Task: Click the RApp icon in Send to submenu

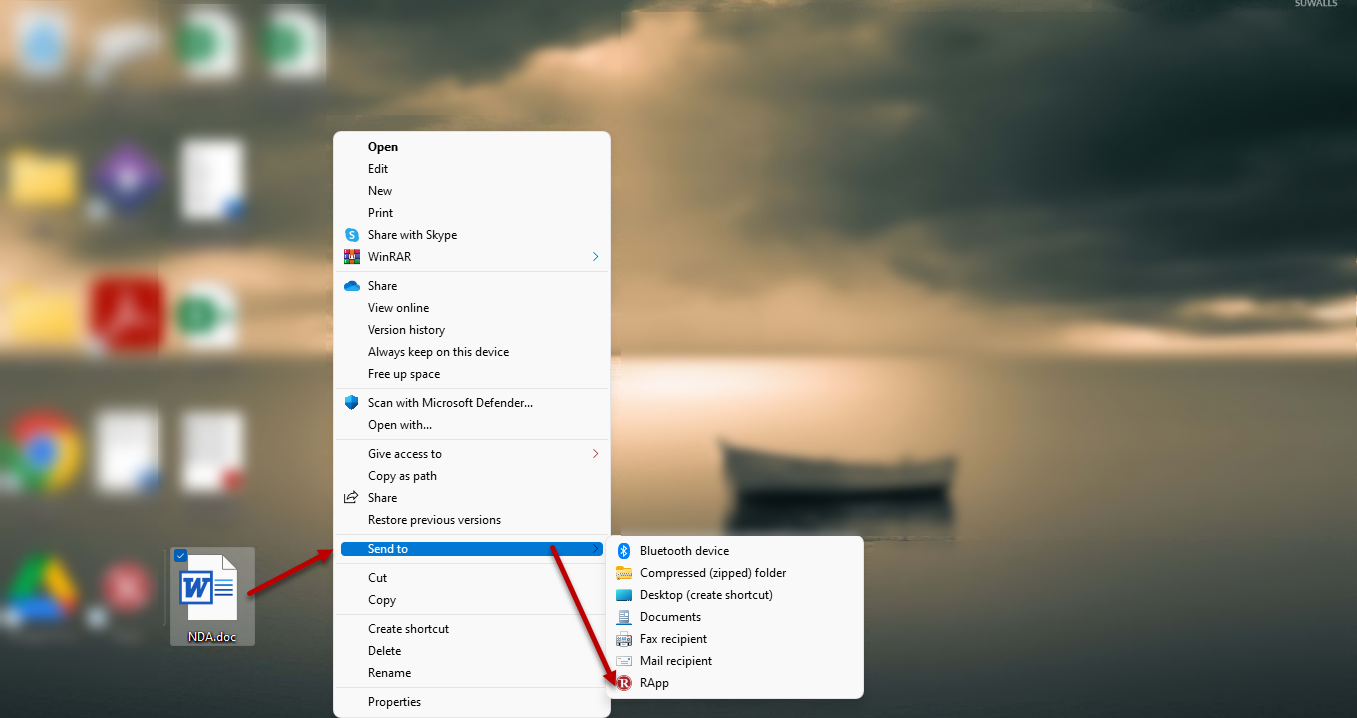Action: pyautogui.click(x=624, y=683)
